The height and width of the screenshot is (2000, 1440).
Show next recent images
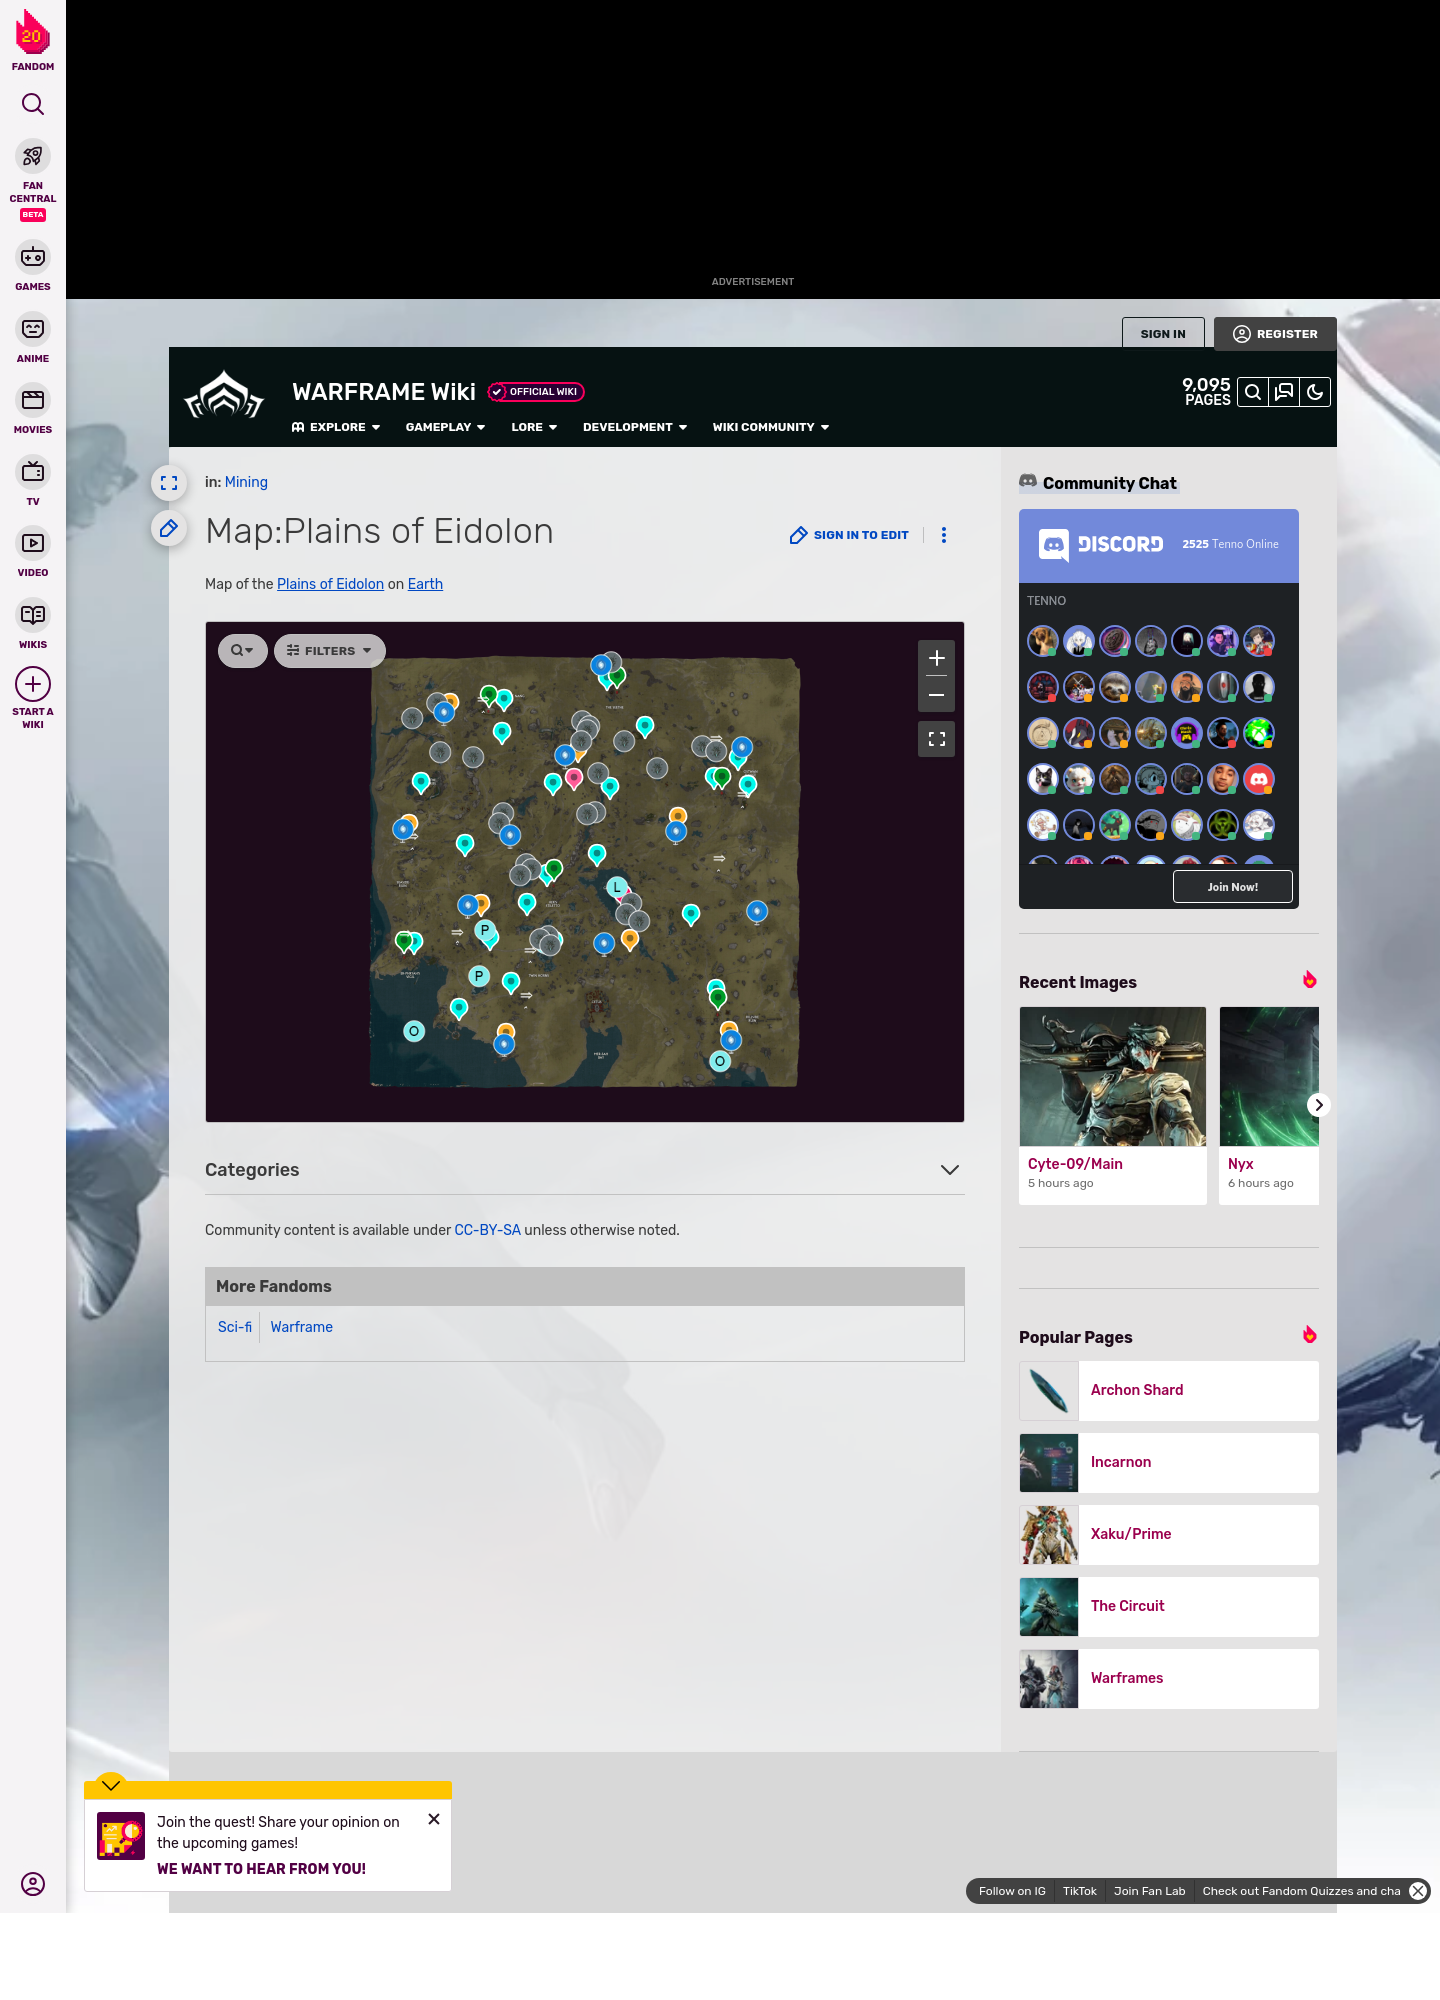coord(1319,1105)
